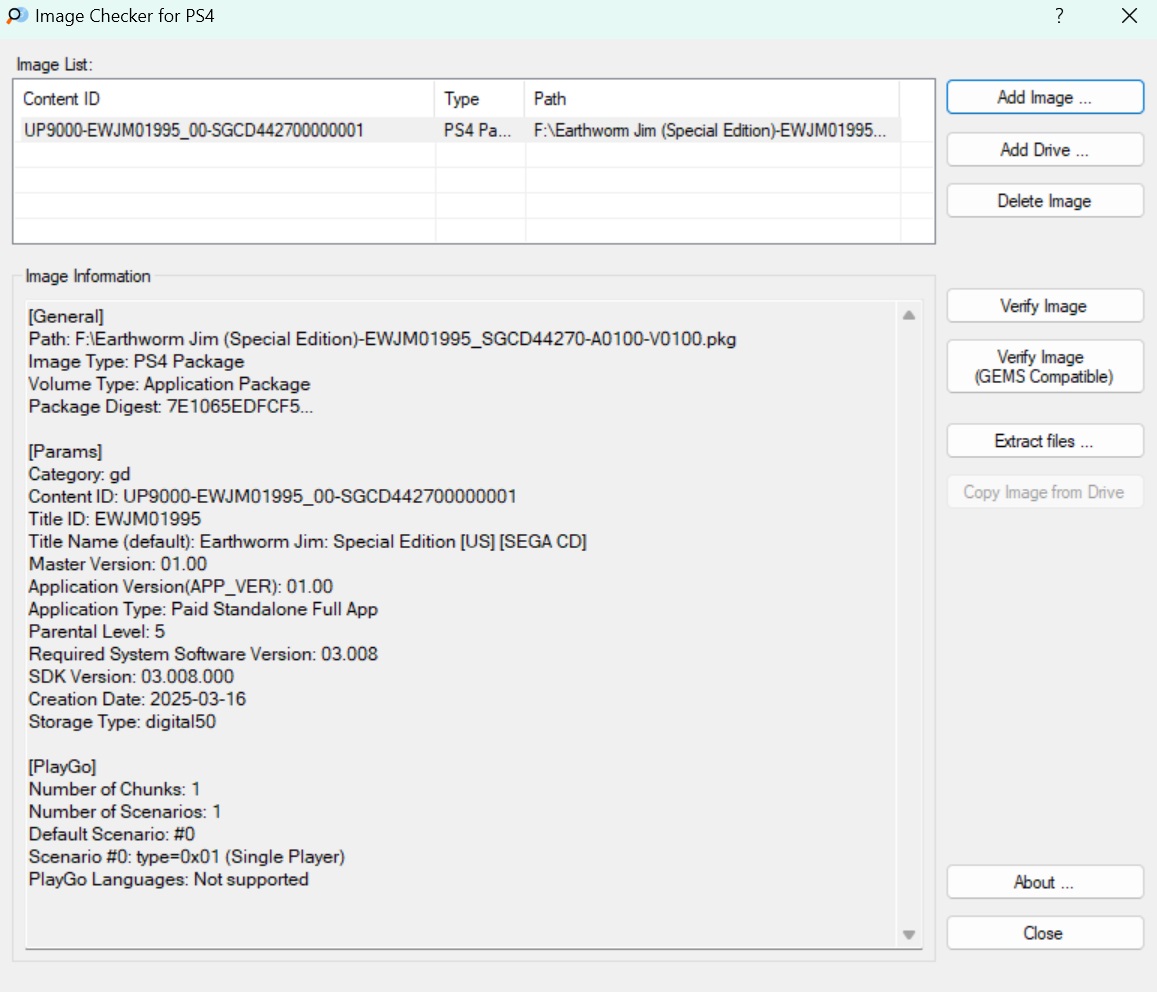1157x992 pixels.
Task: Click the Earthworm Jim path cell in the list
Action: pos(710,130)
